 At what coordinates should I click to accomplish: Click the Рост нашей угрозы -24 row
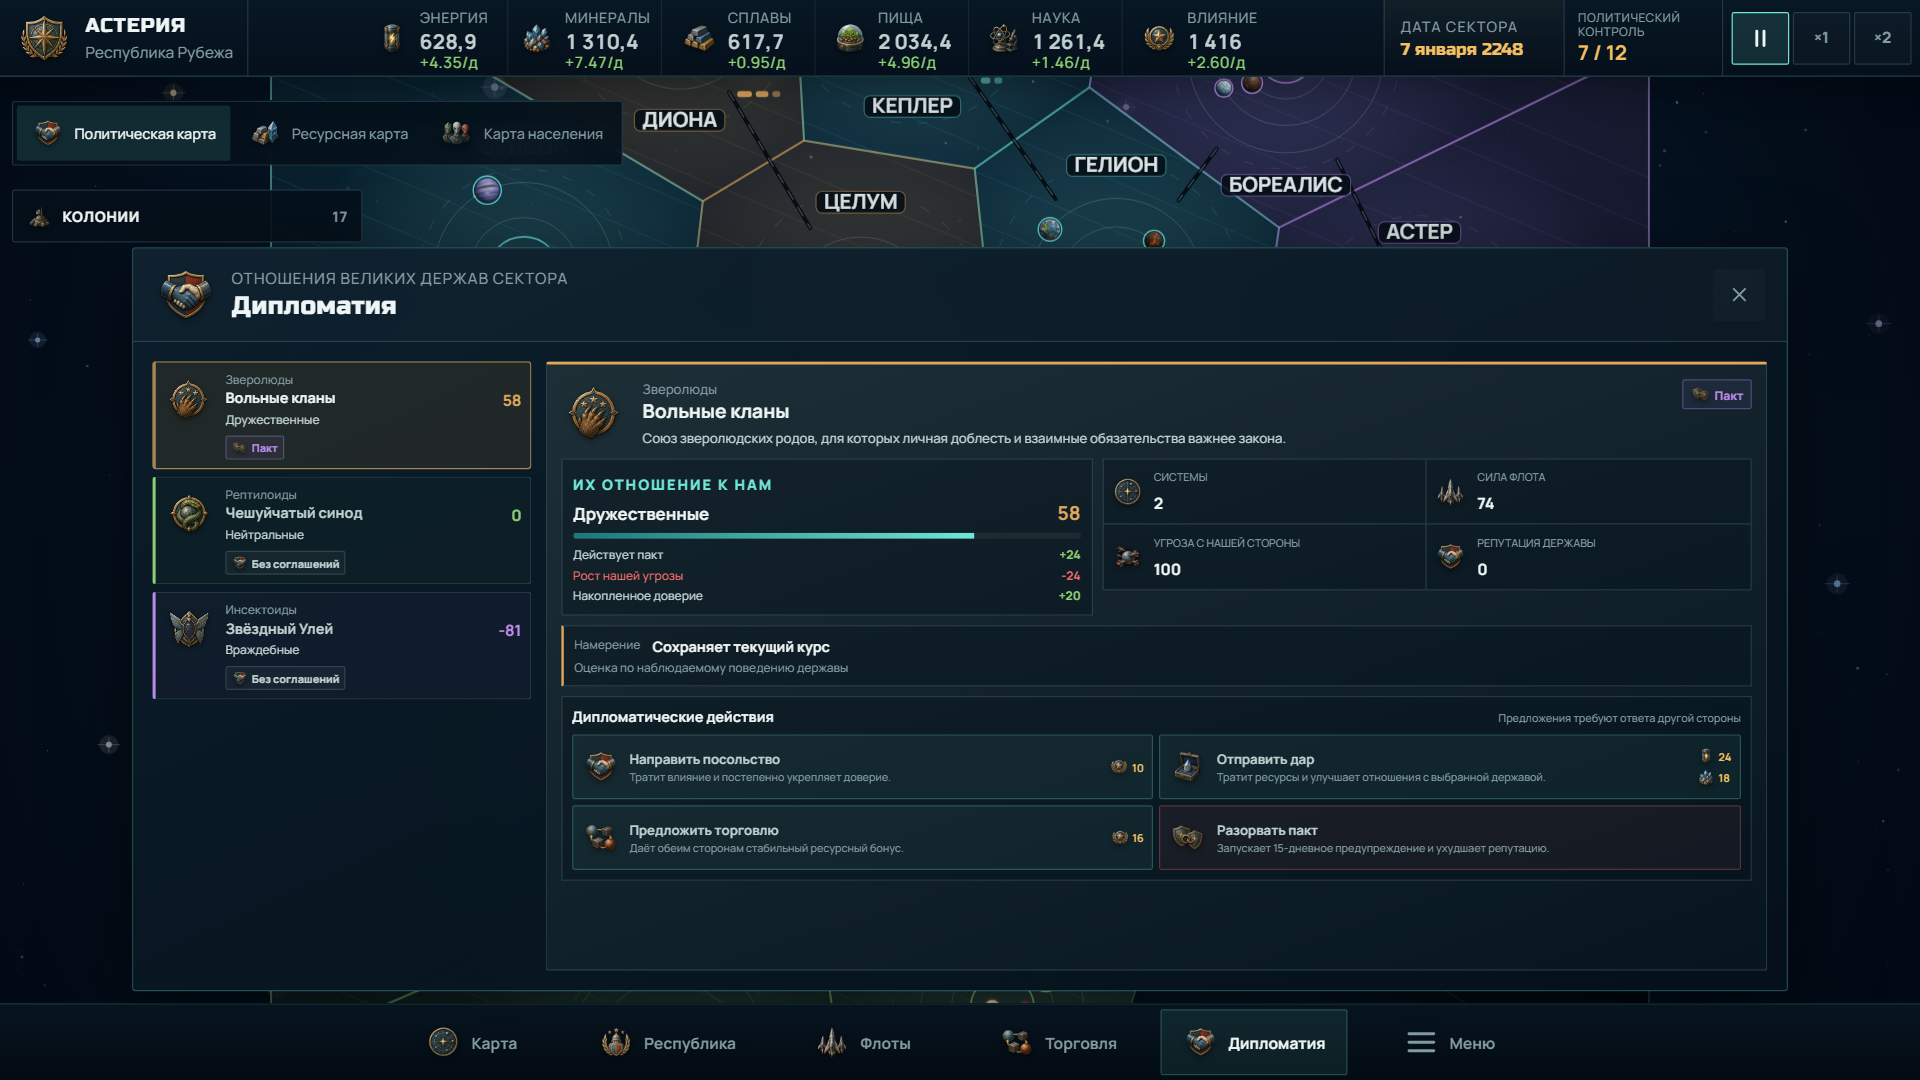(826, 576)
